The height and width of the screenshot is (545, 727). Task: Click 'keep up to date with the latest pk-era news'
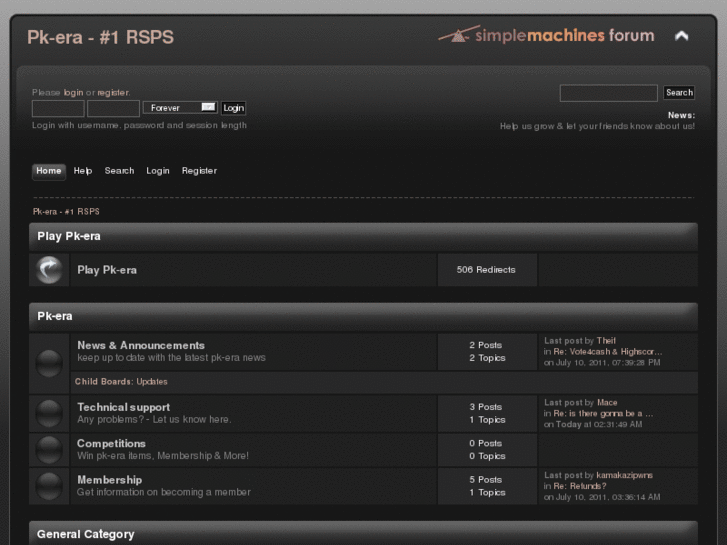point(171,358)
